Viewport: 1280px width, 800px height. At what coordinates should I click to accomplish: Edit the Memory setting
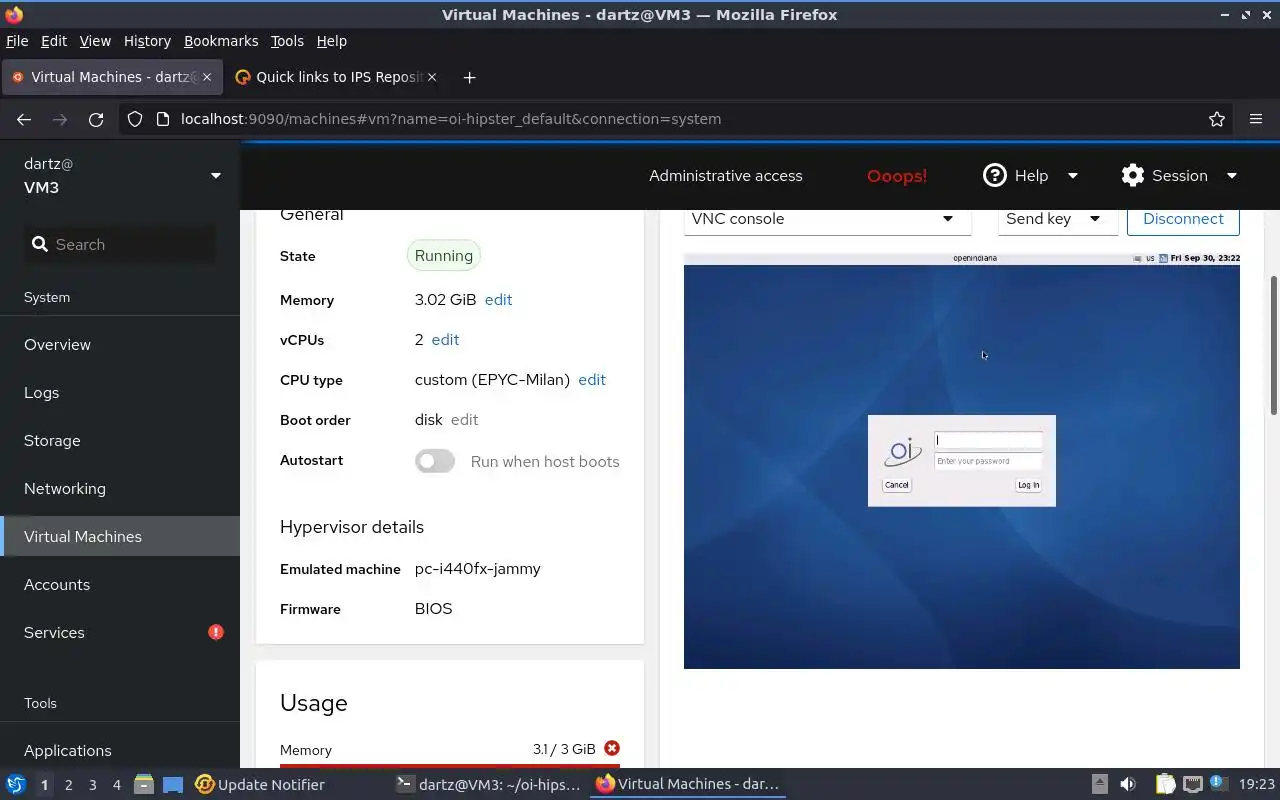(498, 300)
